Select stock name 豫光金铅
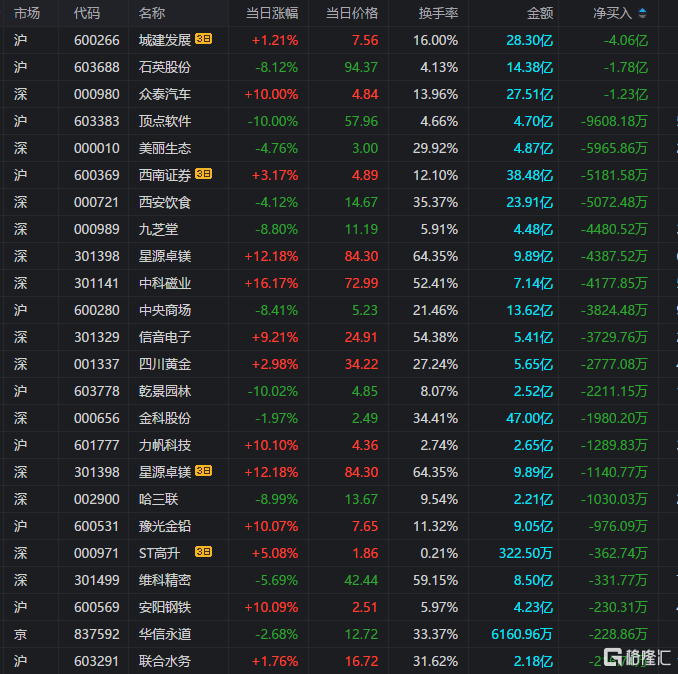 [165, 526]
